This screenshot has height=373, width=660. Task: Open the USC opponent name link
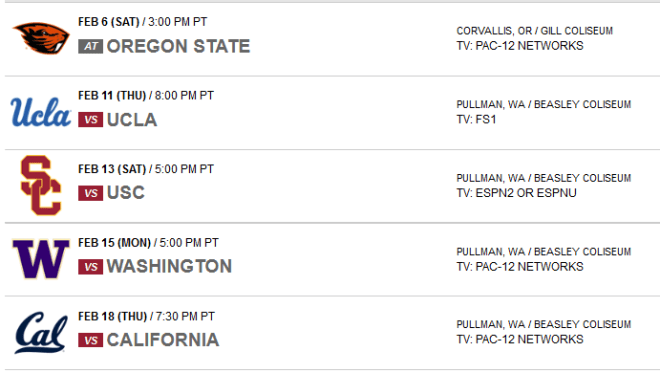[x=126, y=193]
